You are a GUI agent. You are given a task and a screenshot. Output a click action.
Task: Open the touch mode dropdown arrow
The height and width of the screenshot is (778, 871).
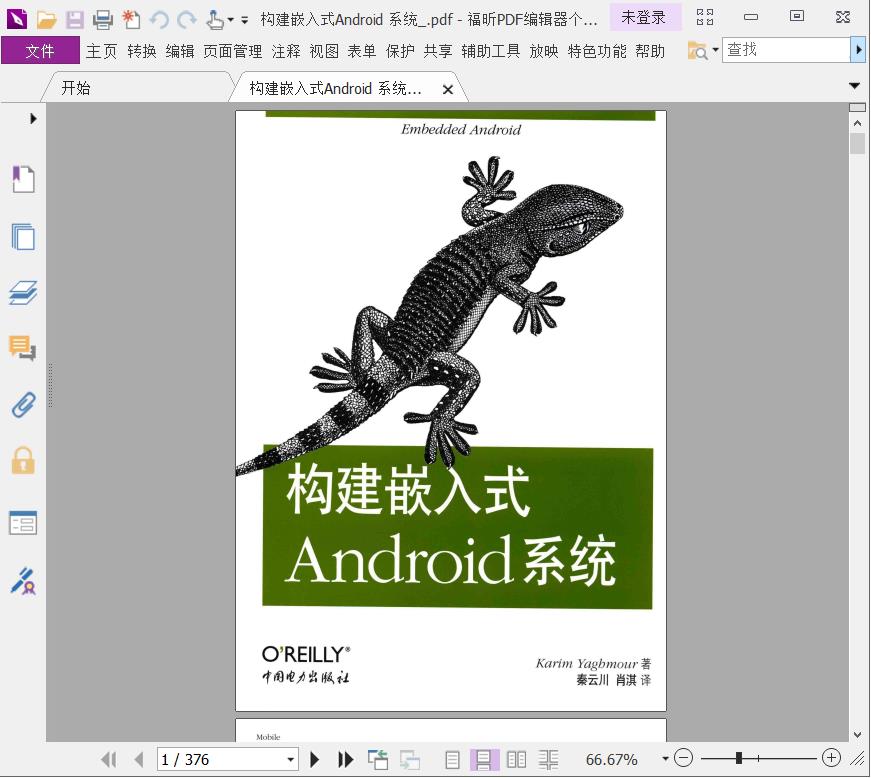(x=231, y=21)
